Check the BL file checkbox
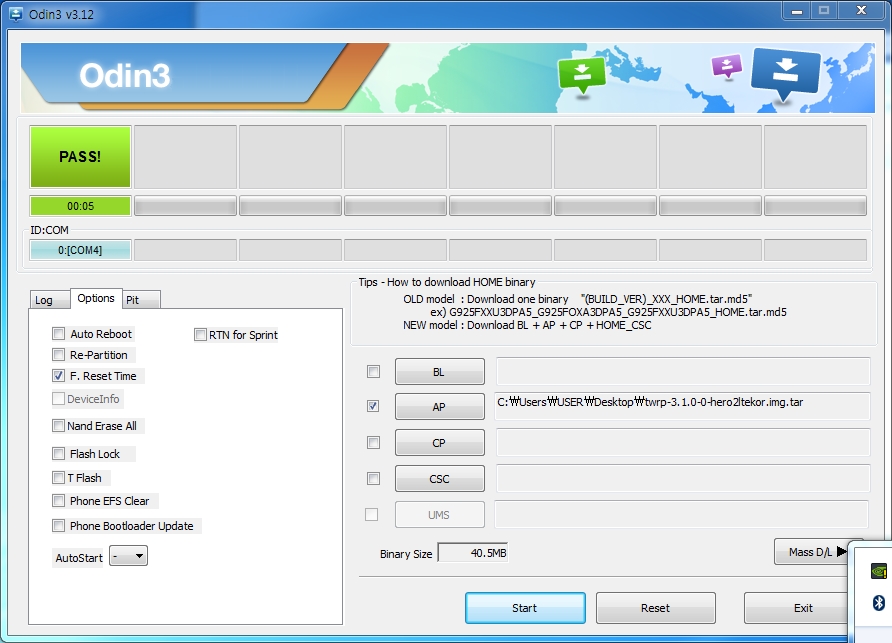 pyautogui.click(x=373, y=372)
